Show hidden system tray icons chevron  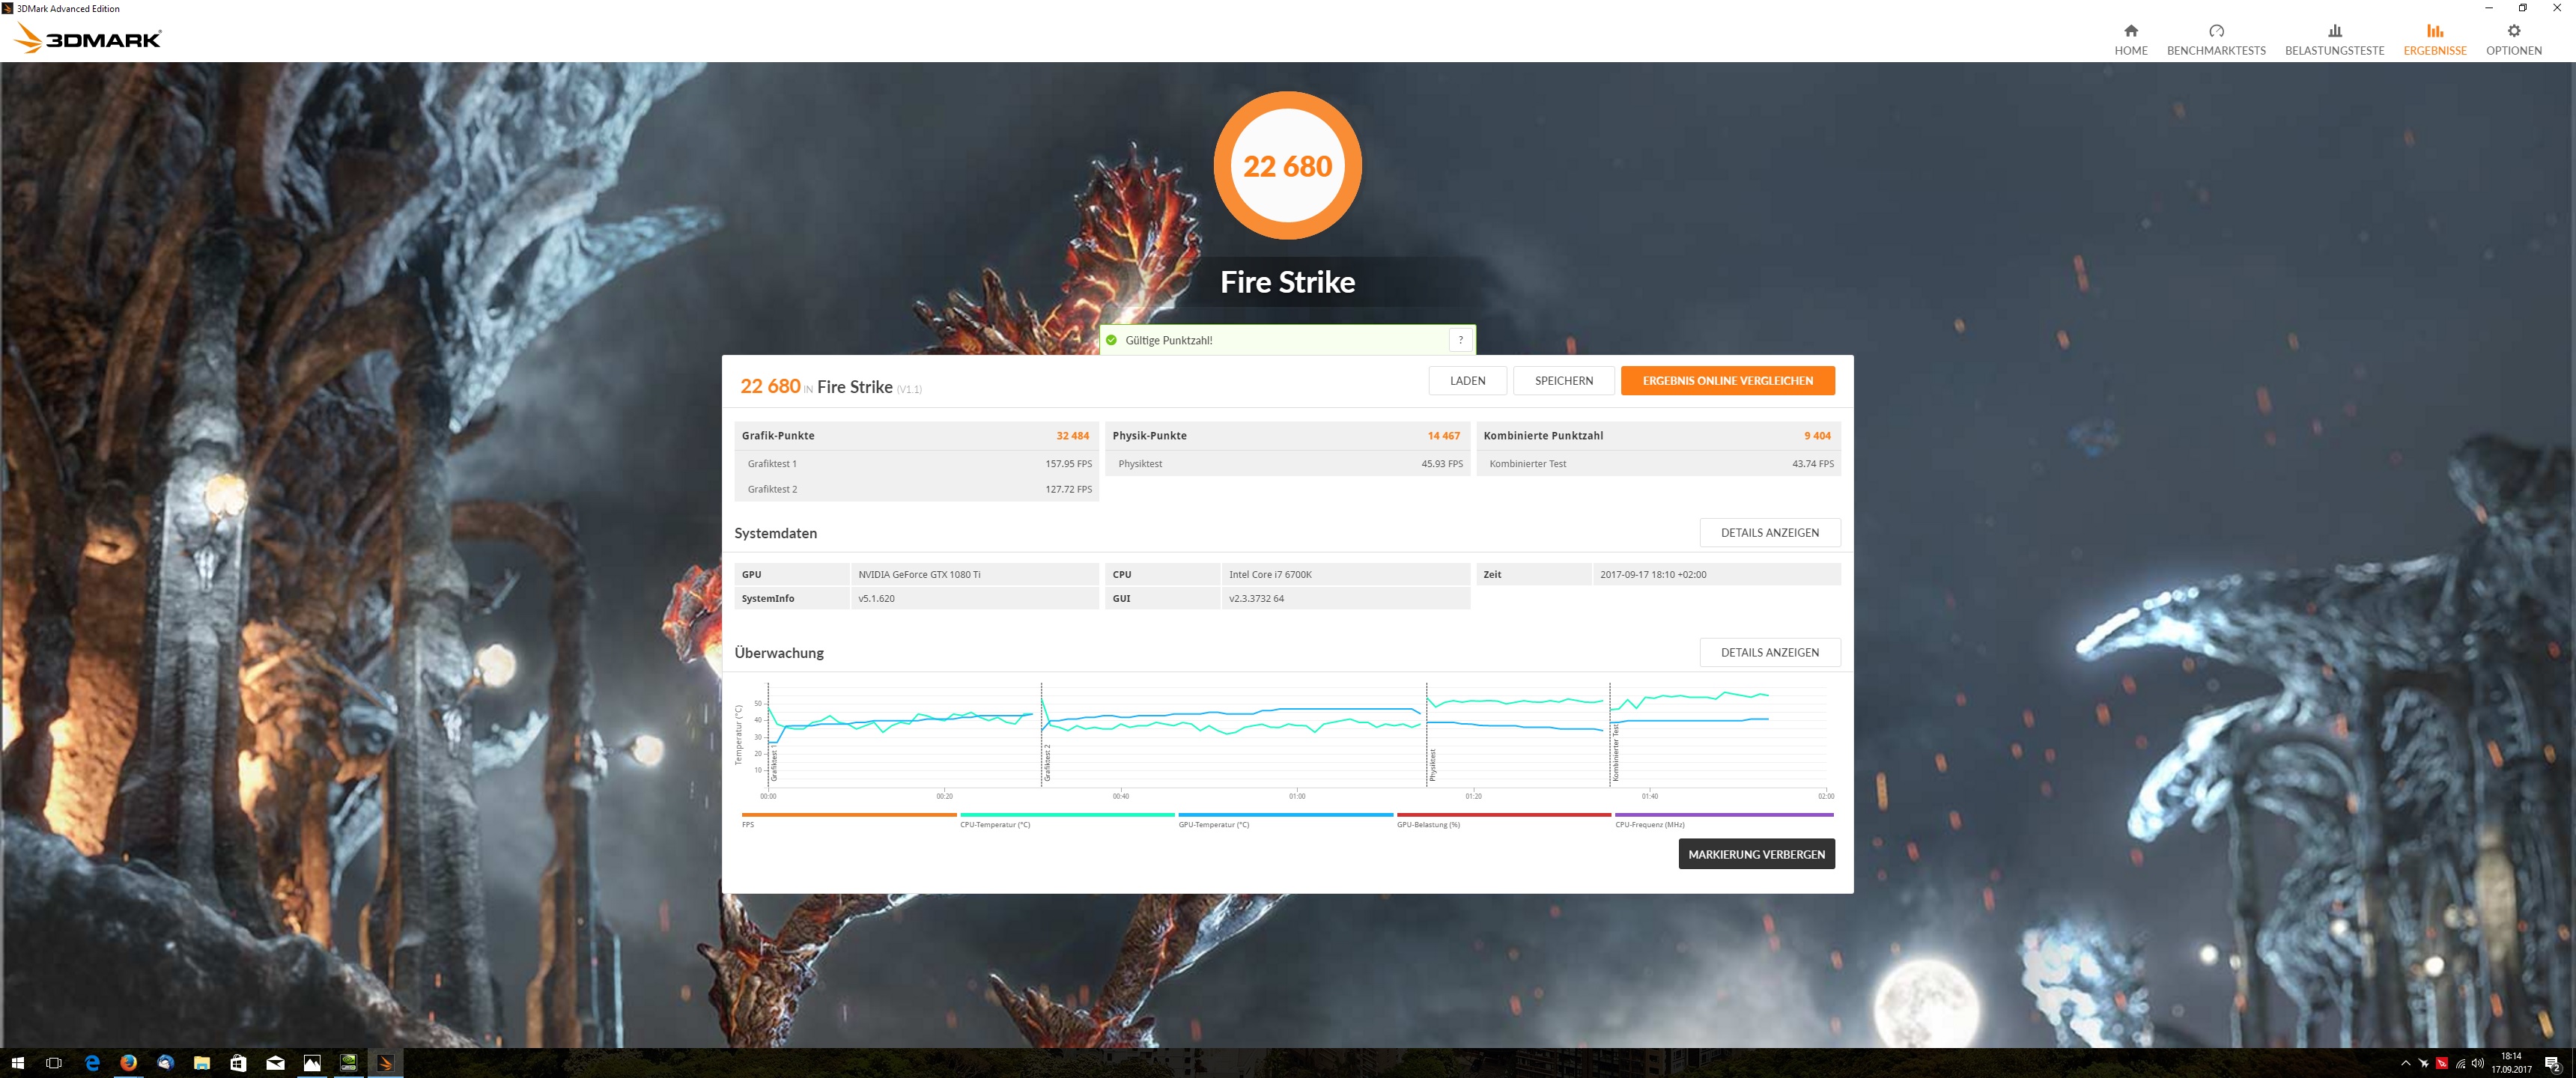pyautogui.click(x=2405, y=1063)
